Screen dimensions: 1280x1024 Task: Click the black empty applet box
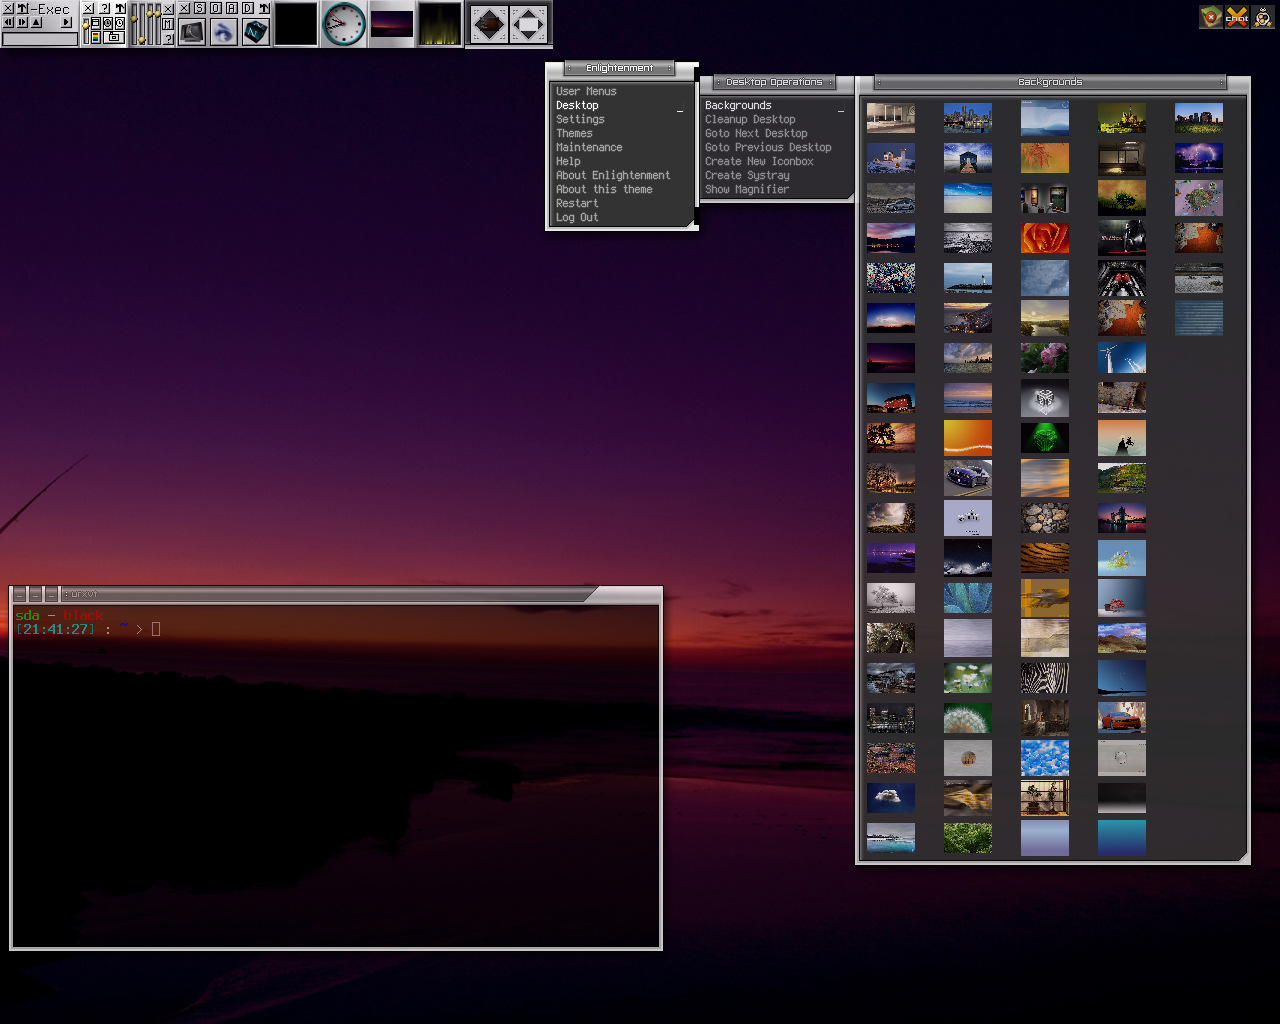(296, 24)
